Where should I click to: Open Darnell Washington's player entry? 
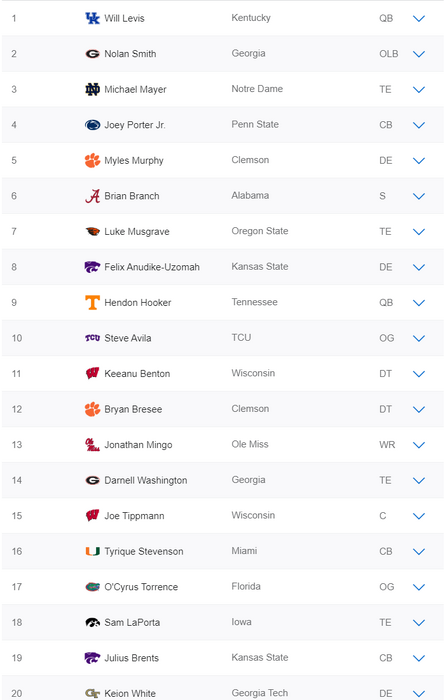click(146, 480)
